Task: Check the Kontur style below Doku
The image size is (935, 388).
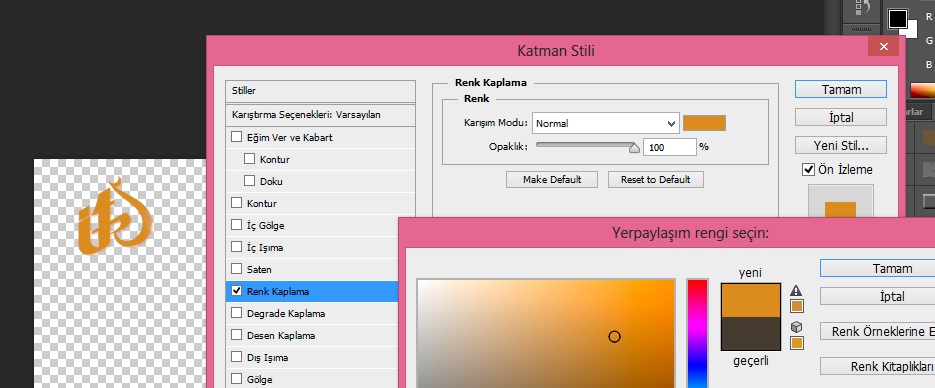Action: pos(237,203)
